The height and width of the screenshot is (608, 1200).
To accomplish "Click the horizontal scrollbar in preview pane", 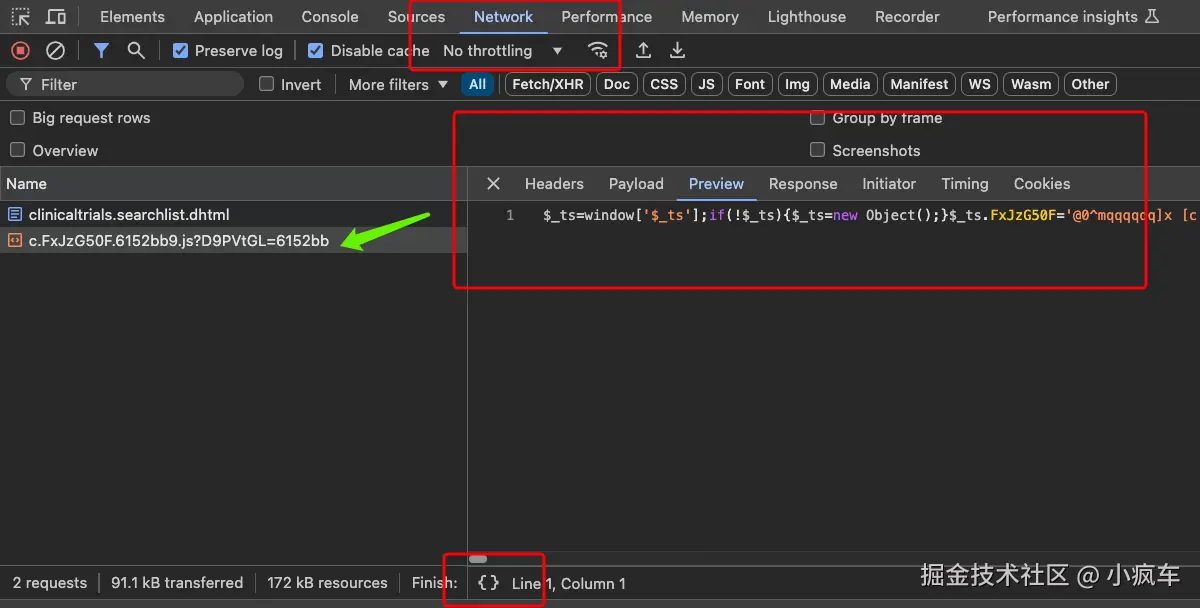I will [x=478, y=559].
